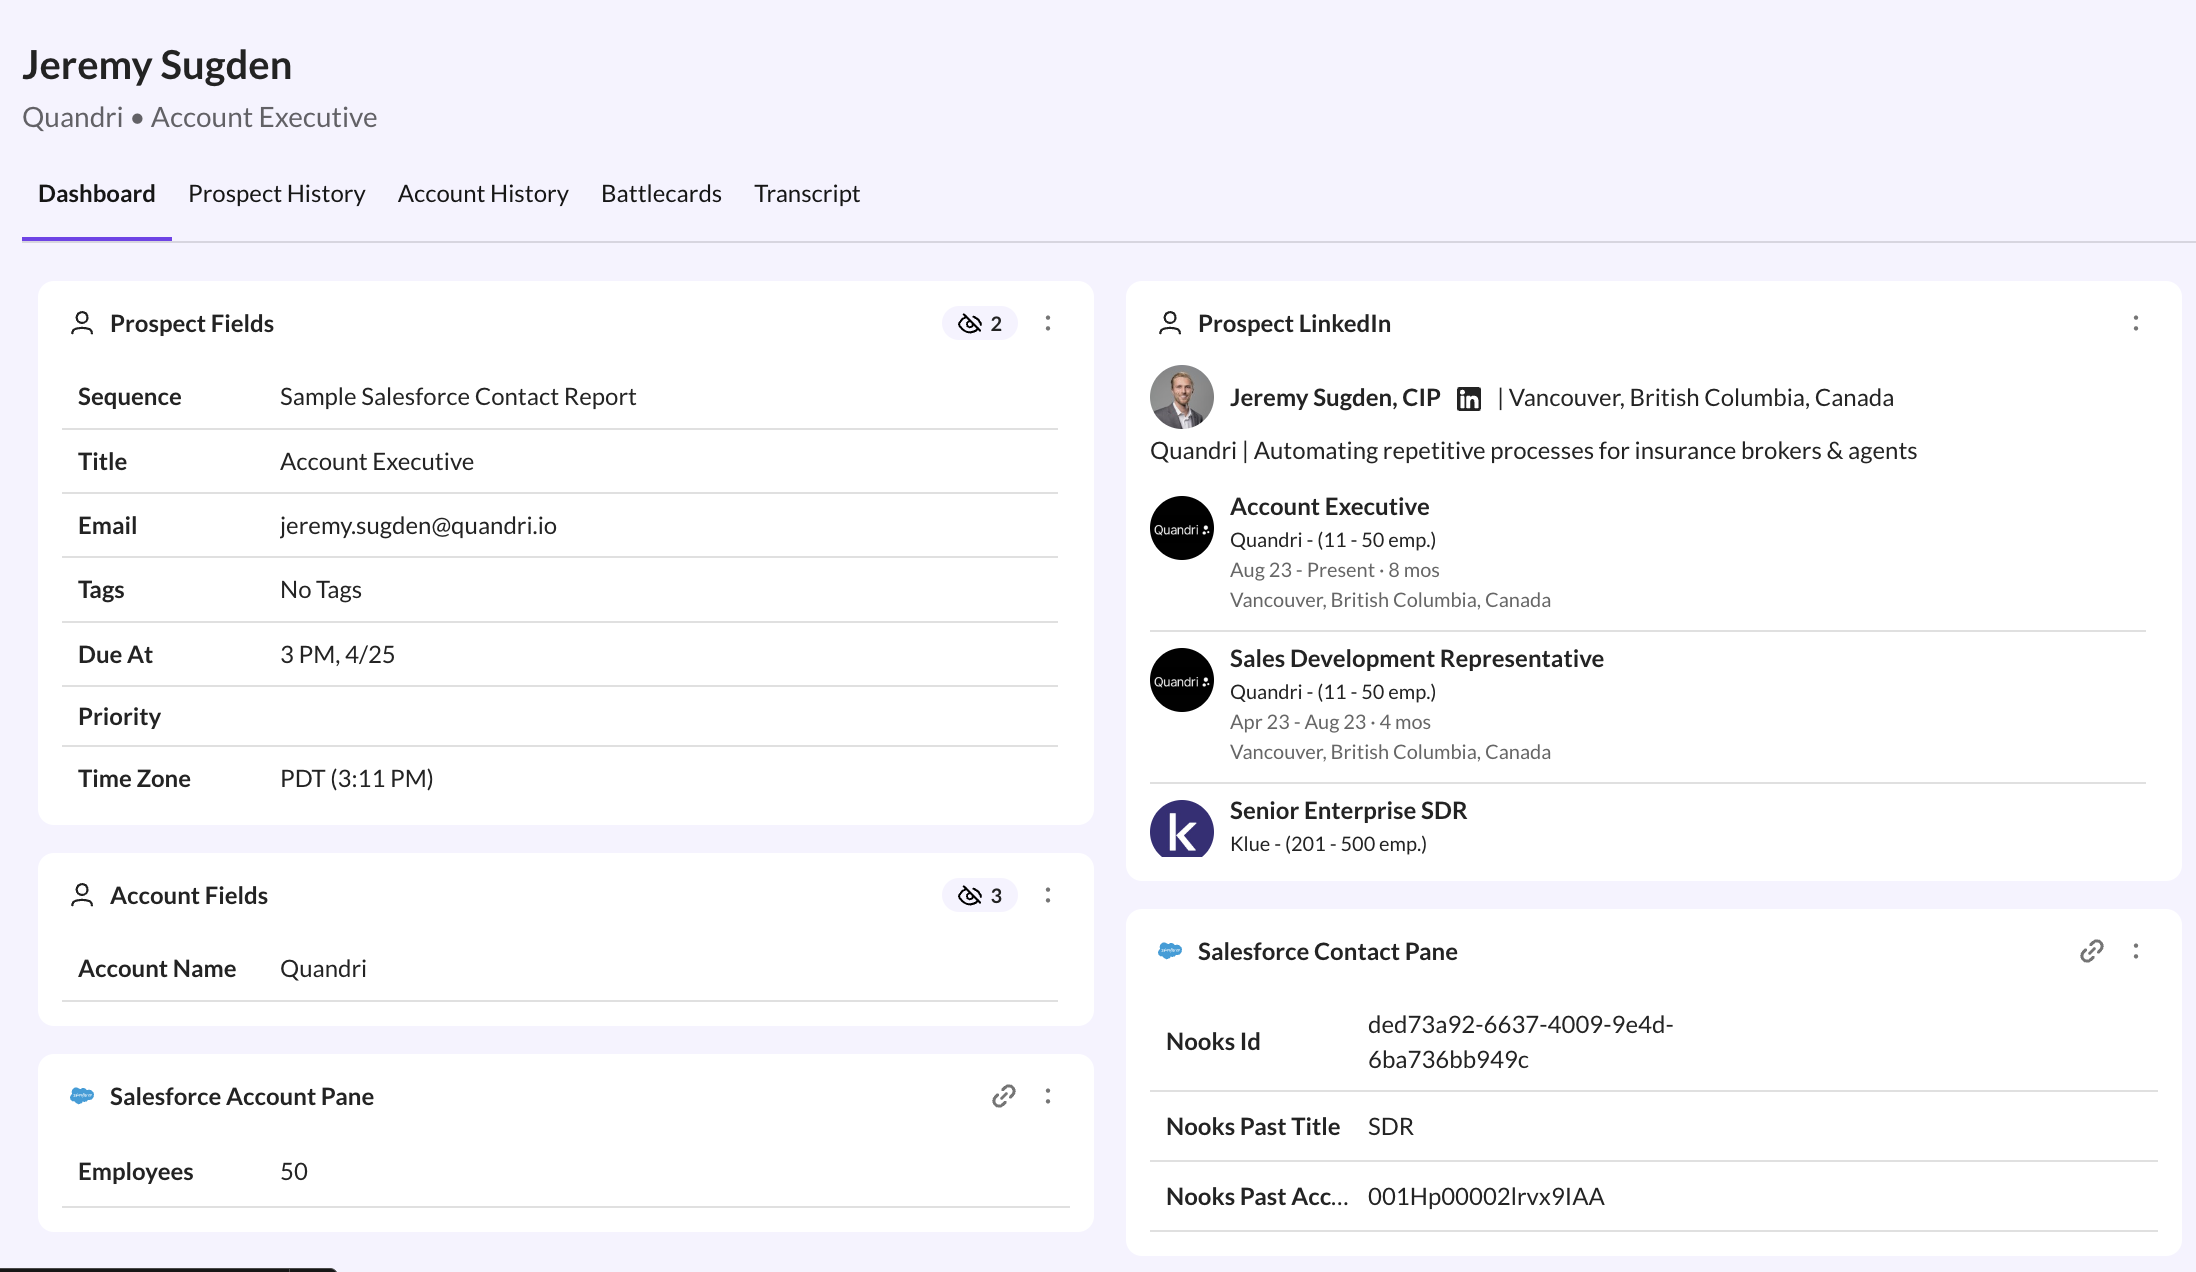This screenshot has height=1272, width=2196.
Task: Click the Prospect Fields person icon
Action: (82, 324)
